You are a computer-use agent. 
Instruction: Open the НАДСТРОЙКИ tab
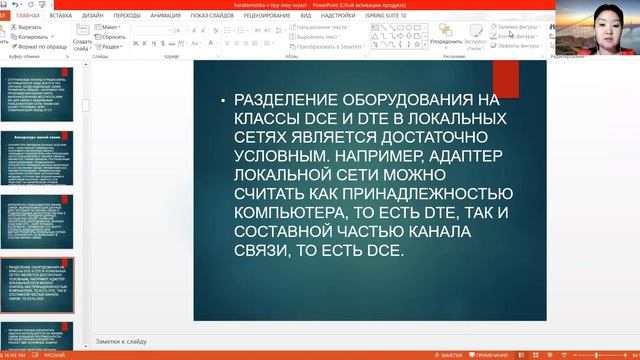tap(338, 16)
